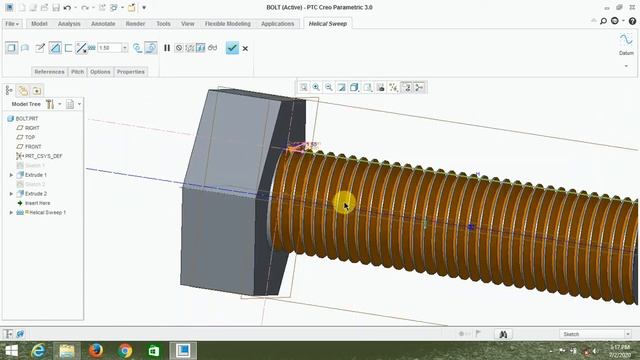The width and height of the screenshot is (640, 360).
Task: Open the References panel tab
Action: (x=49, y=72)
